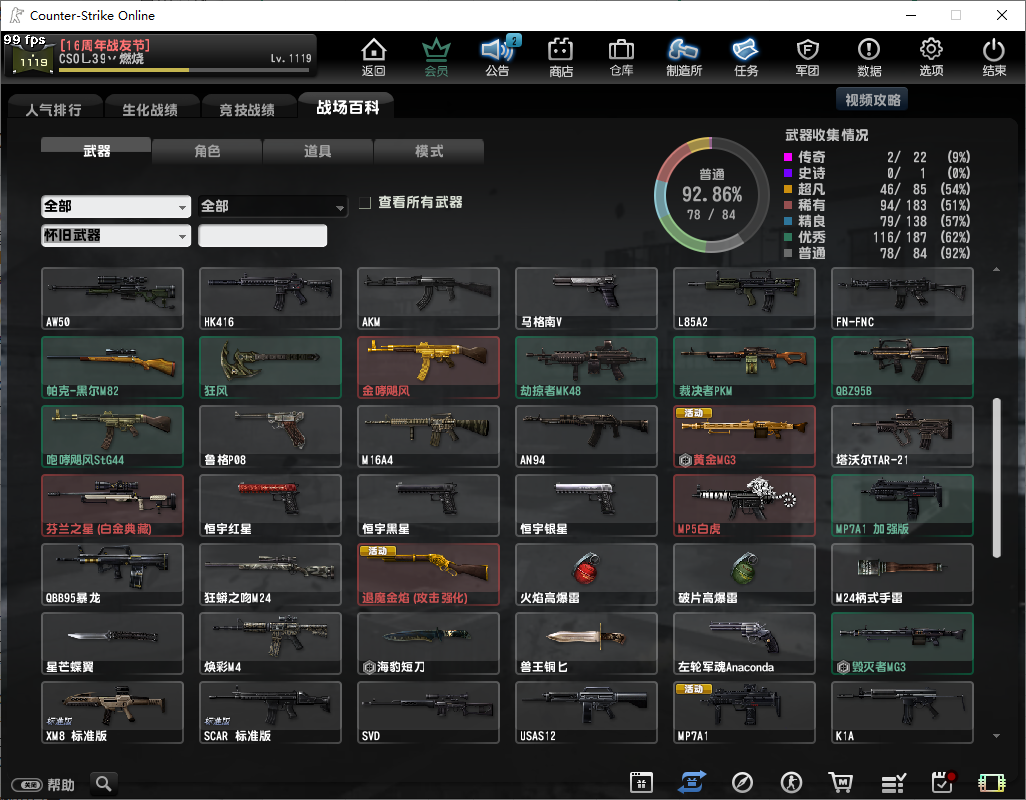Screen dimensions: 1026x800
Task: Select the 左轮军魂Anaconda revolver card
Action: coord(745,644)
